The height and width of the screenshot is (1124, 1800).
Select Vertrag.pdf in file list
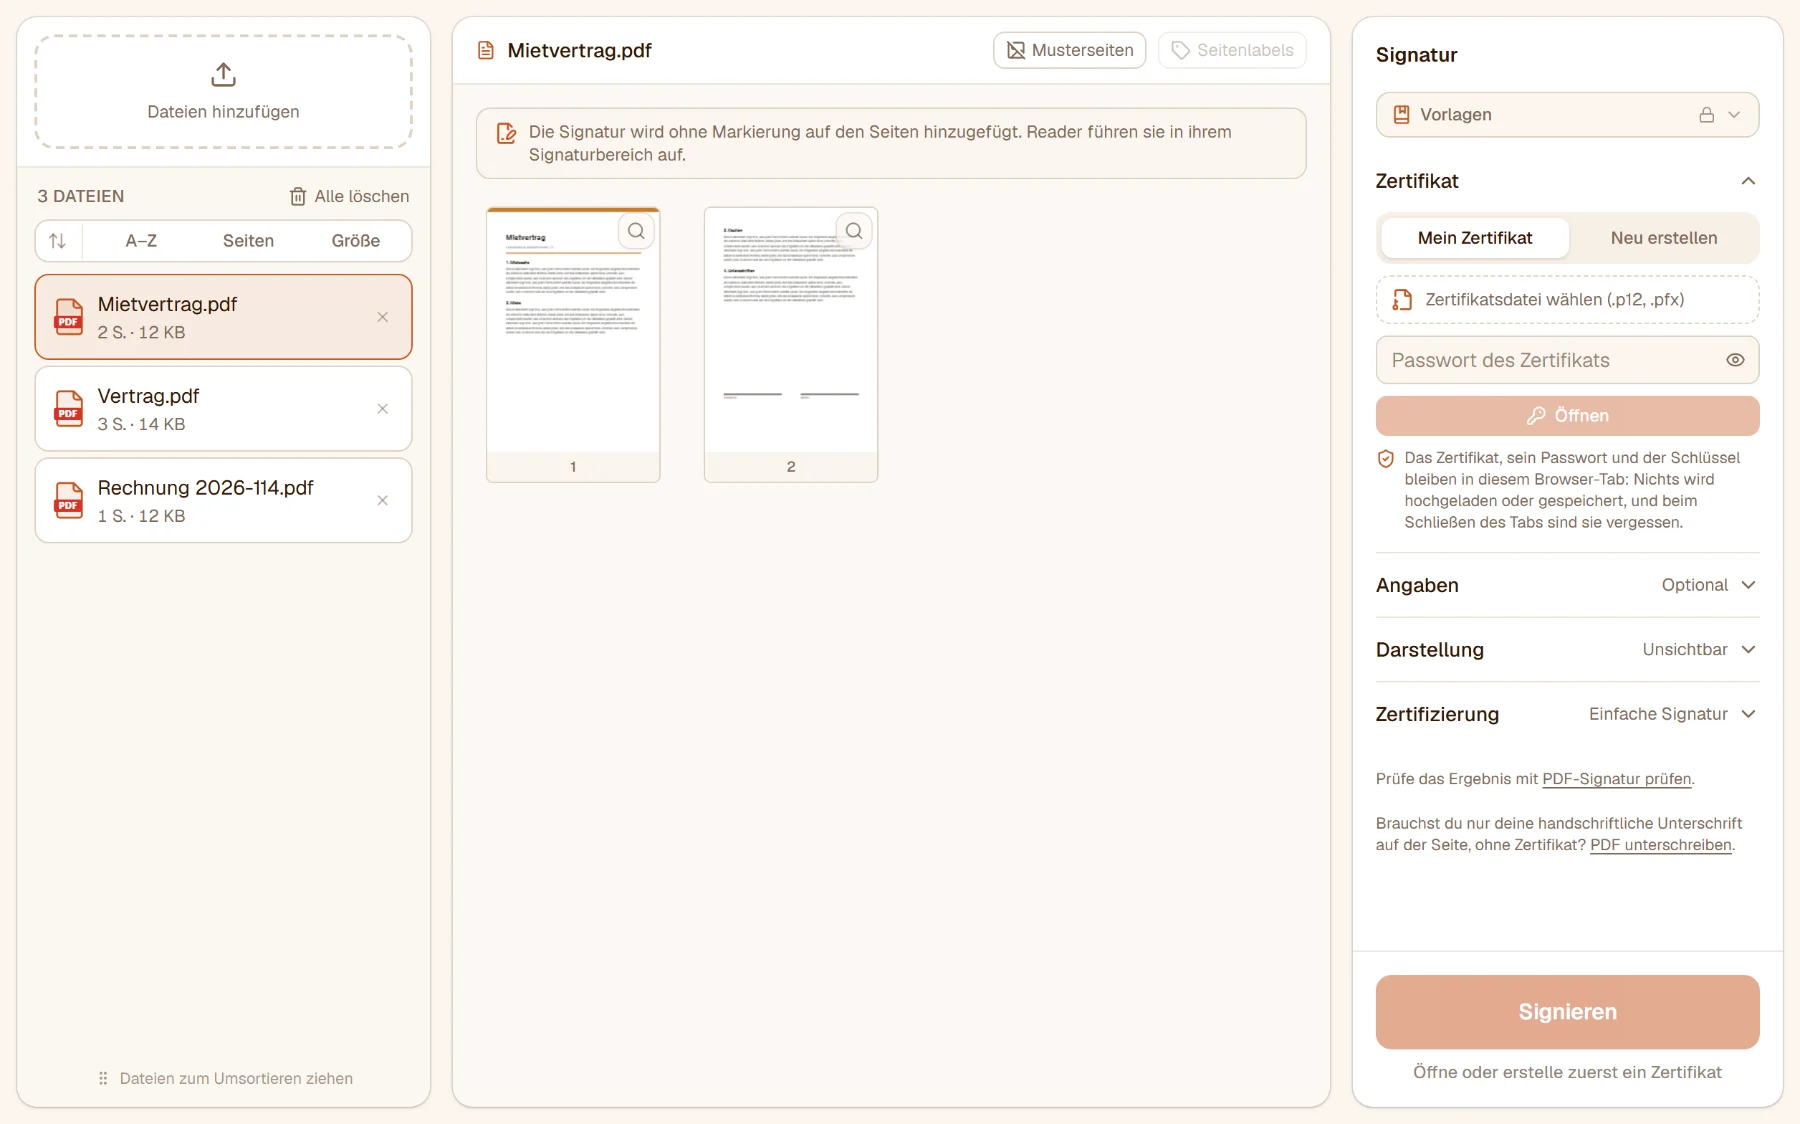click(223, 409)
